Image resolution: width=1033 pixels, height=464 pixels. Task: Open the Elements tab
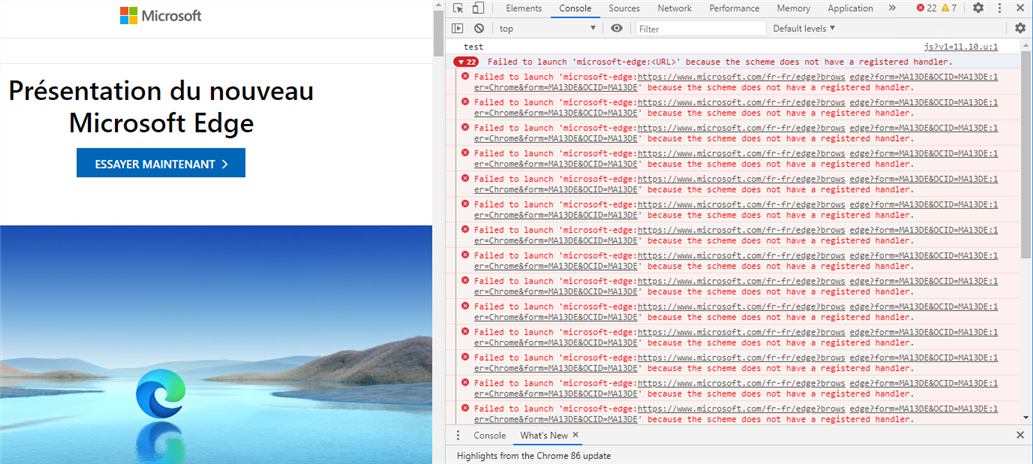[x=524, y=9]
